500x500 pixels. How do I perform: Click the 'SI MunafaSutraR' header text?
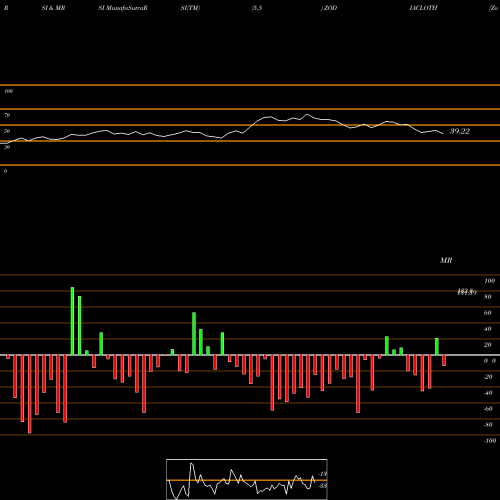click(123, 8)
